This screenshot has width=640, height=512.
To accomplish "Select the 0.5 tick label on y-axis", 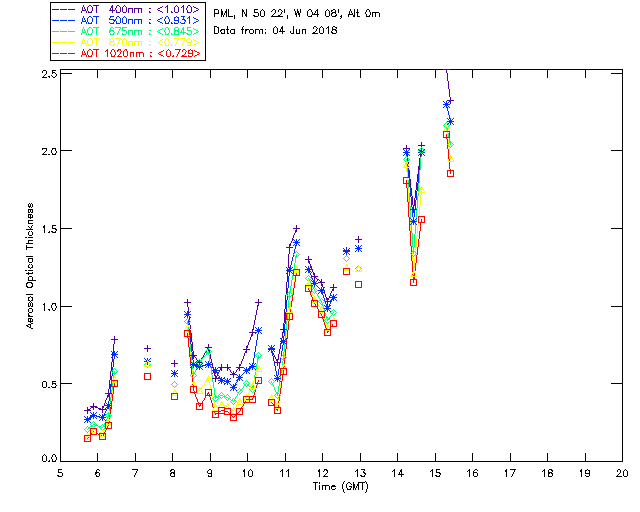I will tap(46, 384).
